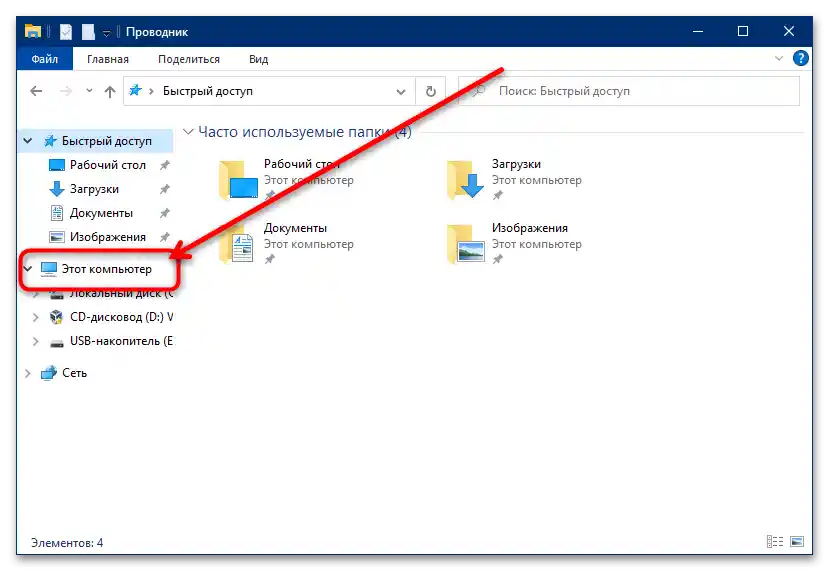Select the Загрузки folder icon in main pane
The height and width of the screenshot is (571, 829).
pyautogui.click(x=465, y=180)
